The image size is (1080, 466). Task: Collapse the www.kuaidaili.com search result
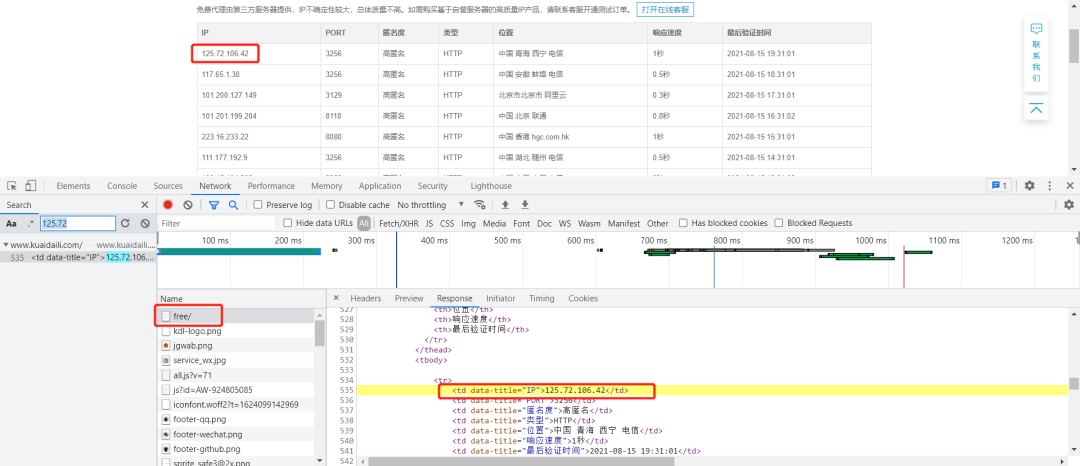pos(6,245)
